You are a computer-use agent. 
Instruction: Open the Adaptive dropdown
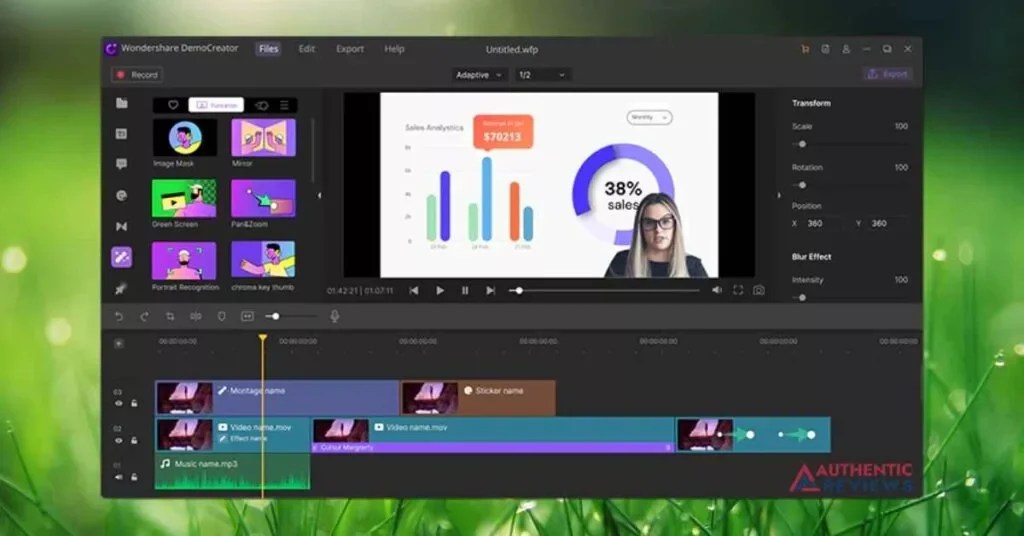478,75
